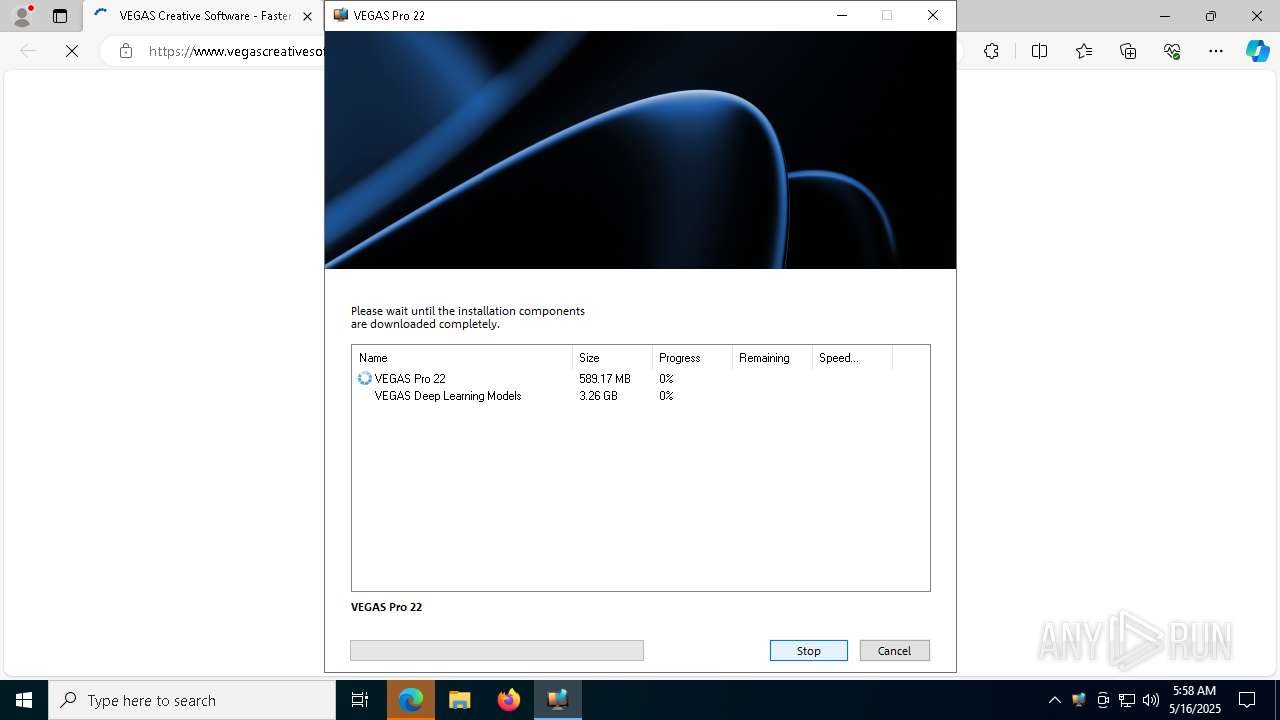Viewport: 1280px width, 720px height.
Task: Open Edge Collections panel
Action: (1128, 51)
